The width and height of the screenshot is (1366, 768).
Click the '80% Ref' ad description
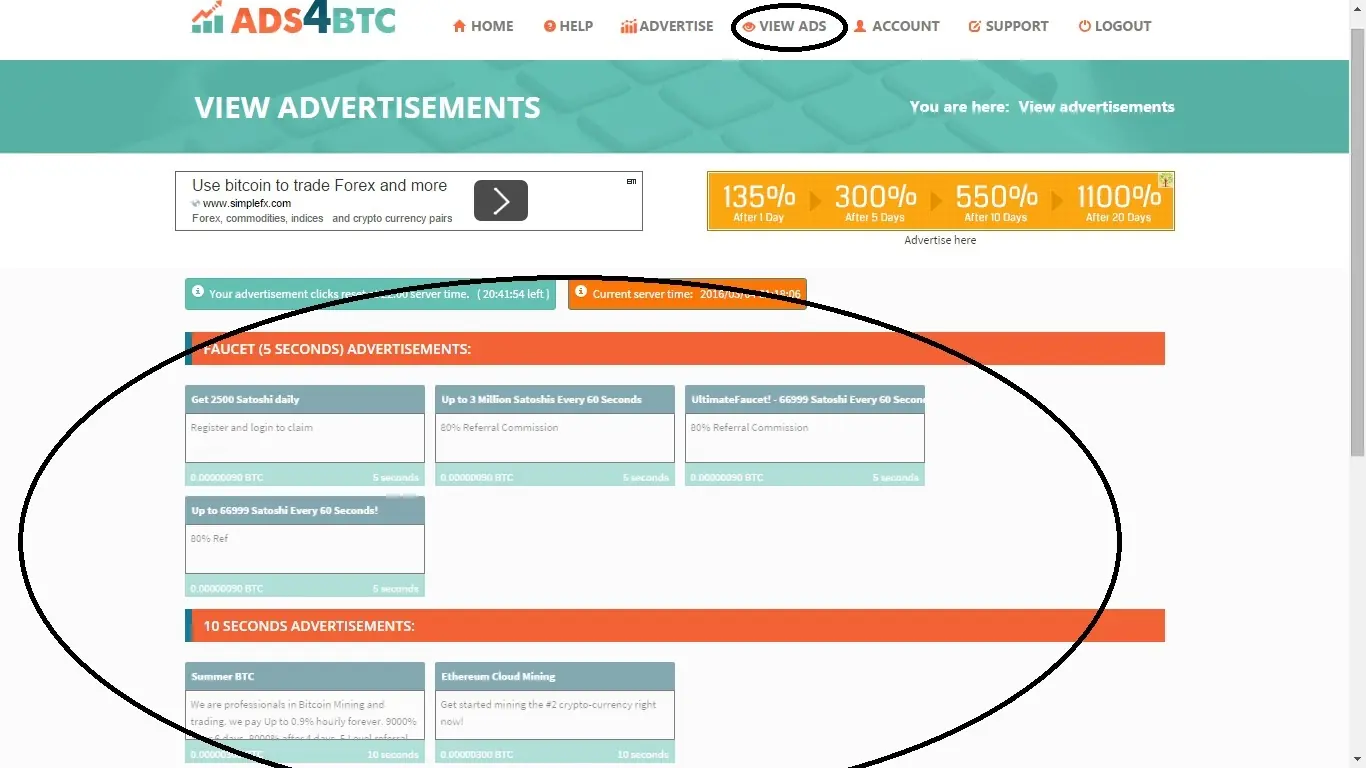(209, 538)
